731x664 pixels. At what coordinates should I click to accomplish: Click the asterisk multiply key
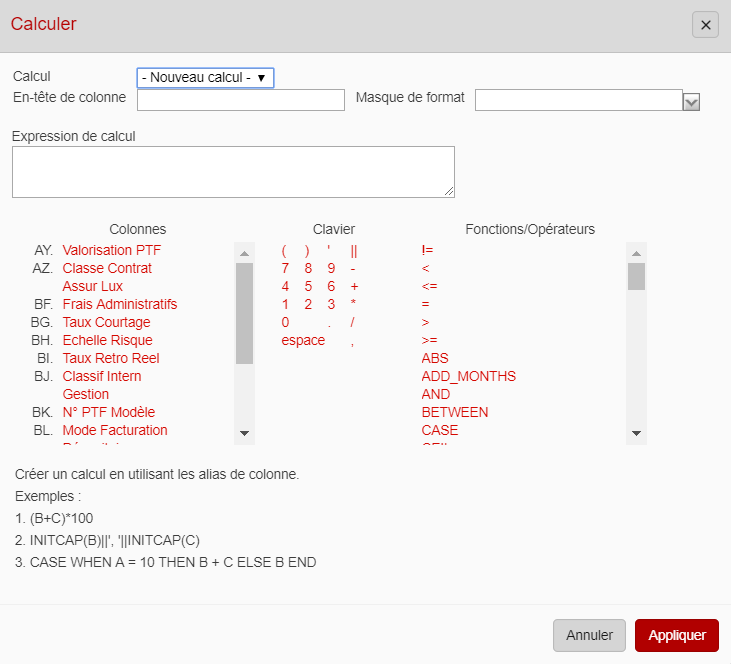pyautogui.click(x=354, y=304)
